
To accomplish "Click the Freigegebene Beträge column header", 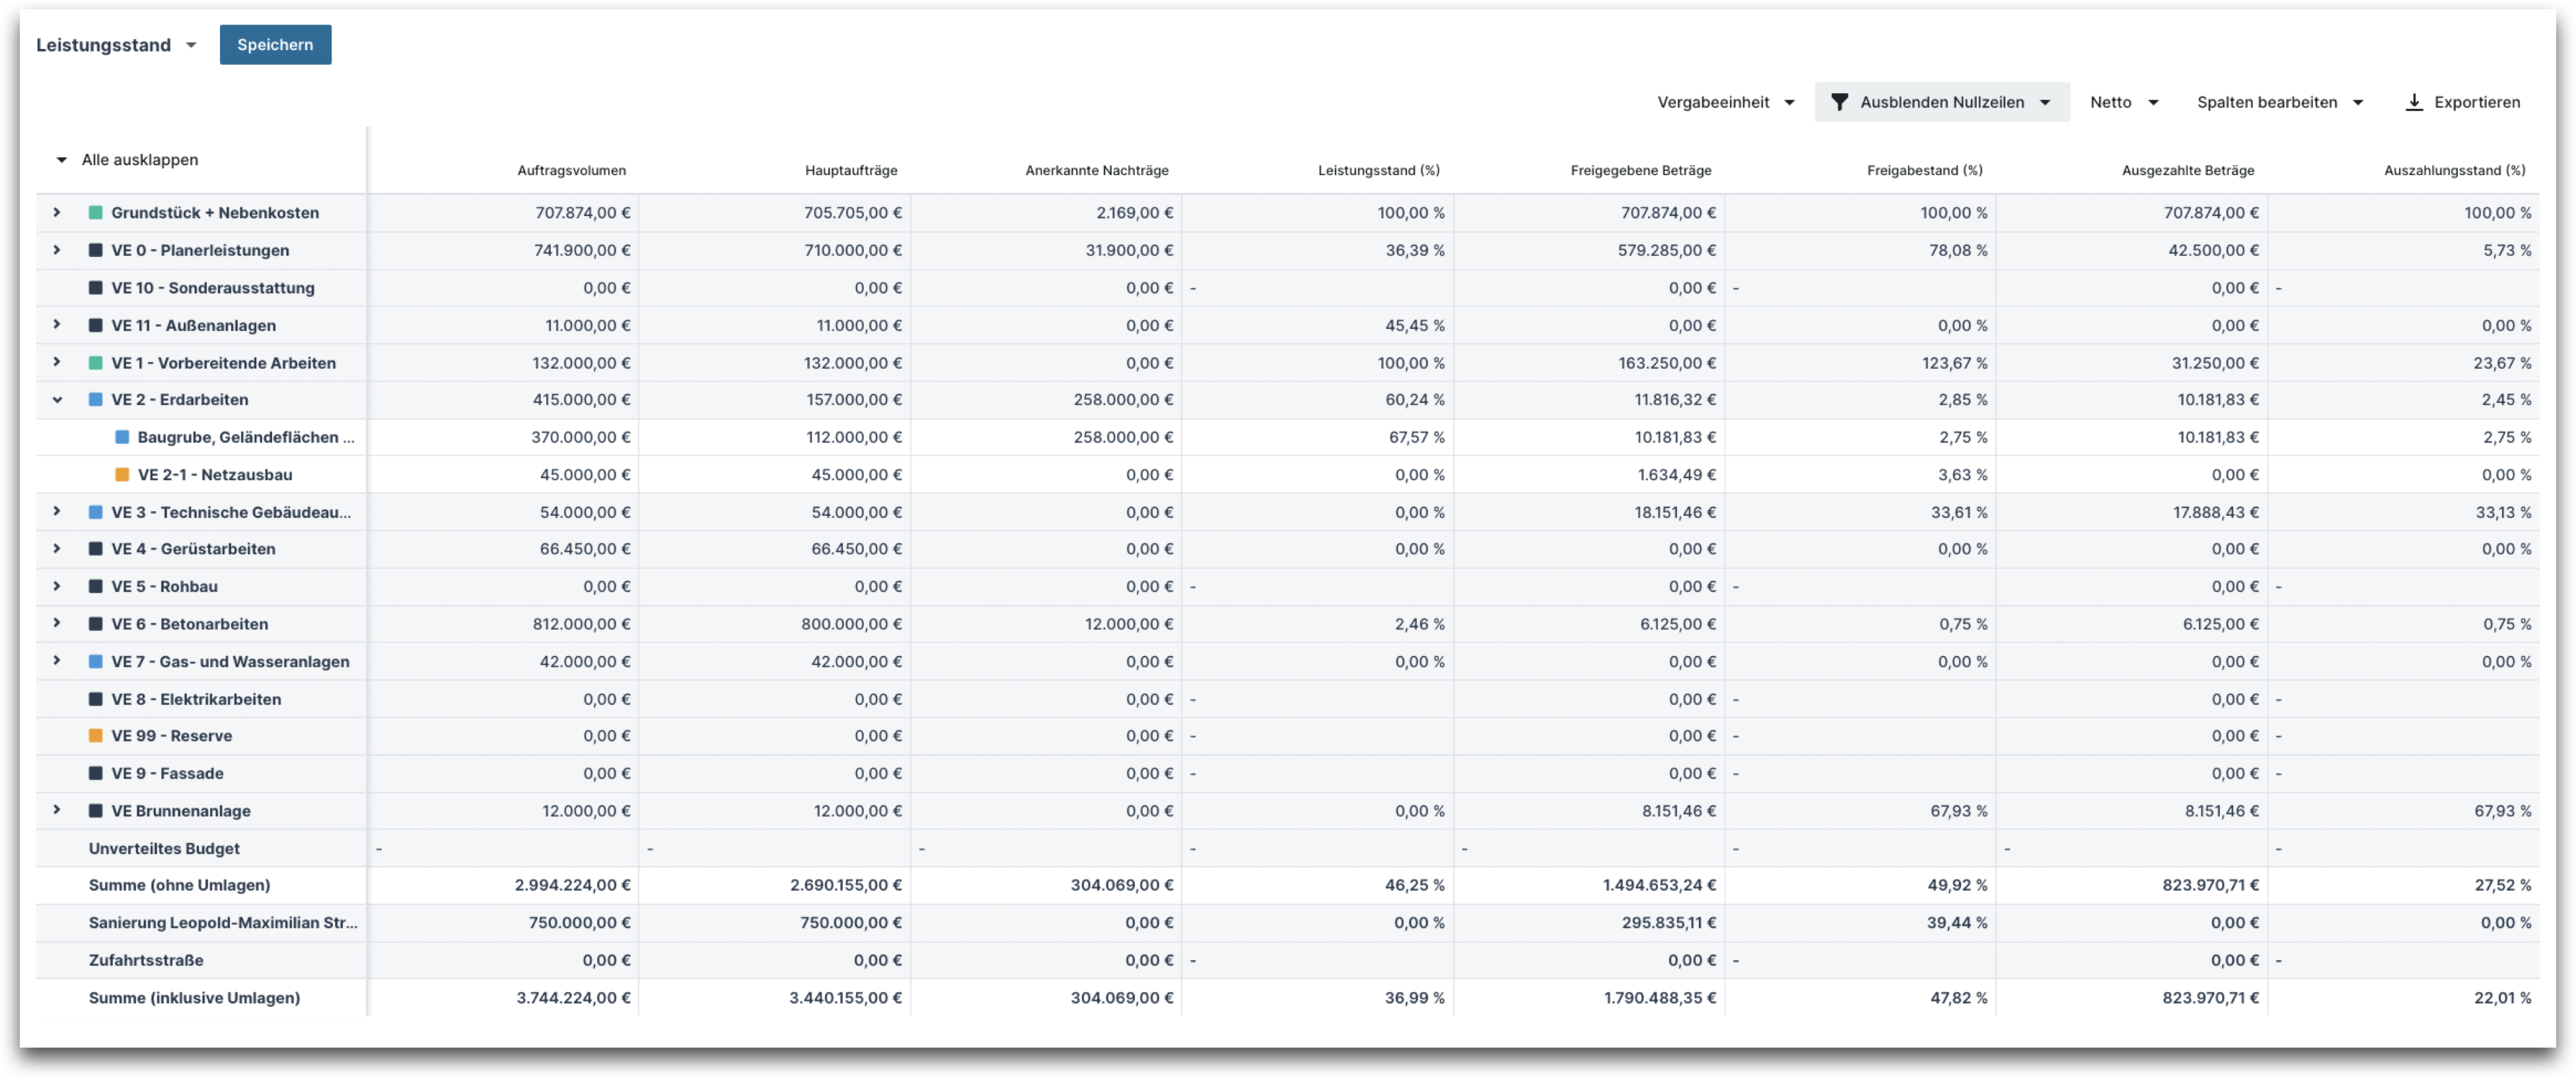I will point(1640,171).
